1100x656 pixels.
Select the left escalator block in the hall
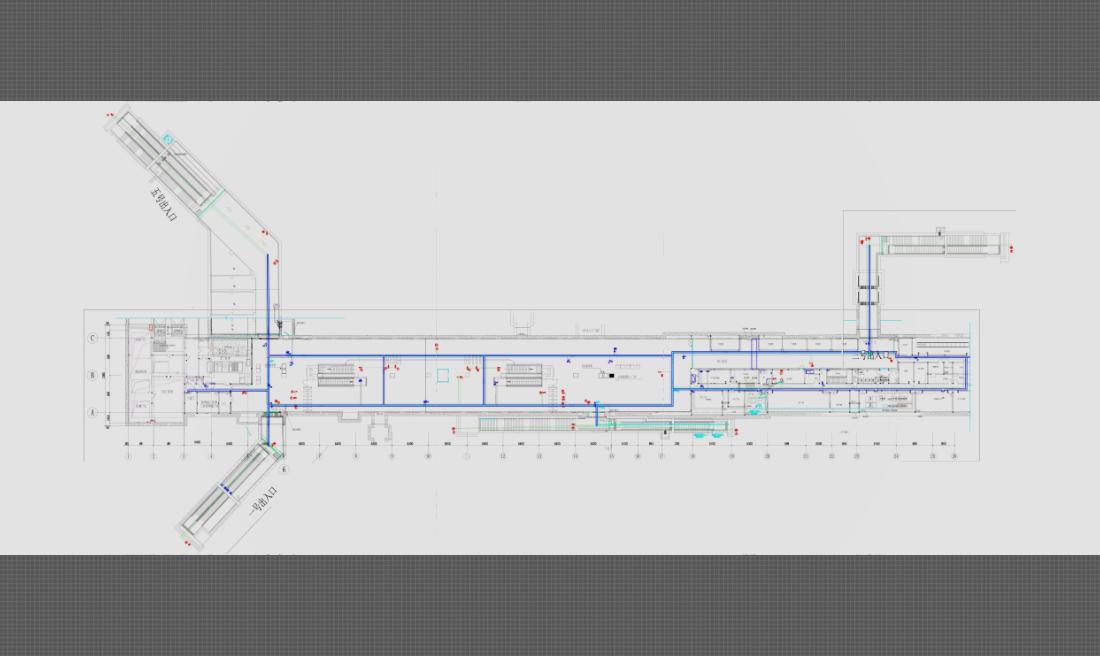click(x=336, y=375)
